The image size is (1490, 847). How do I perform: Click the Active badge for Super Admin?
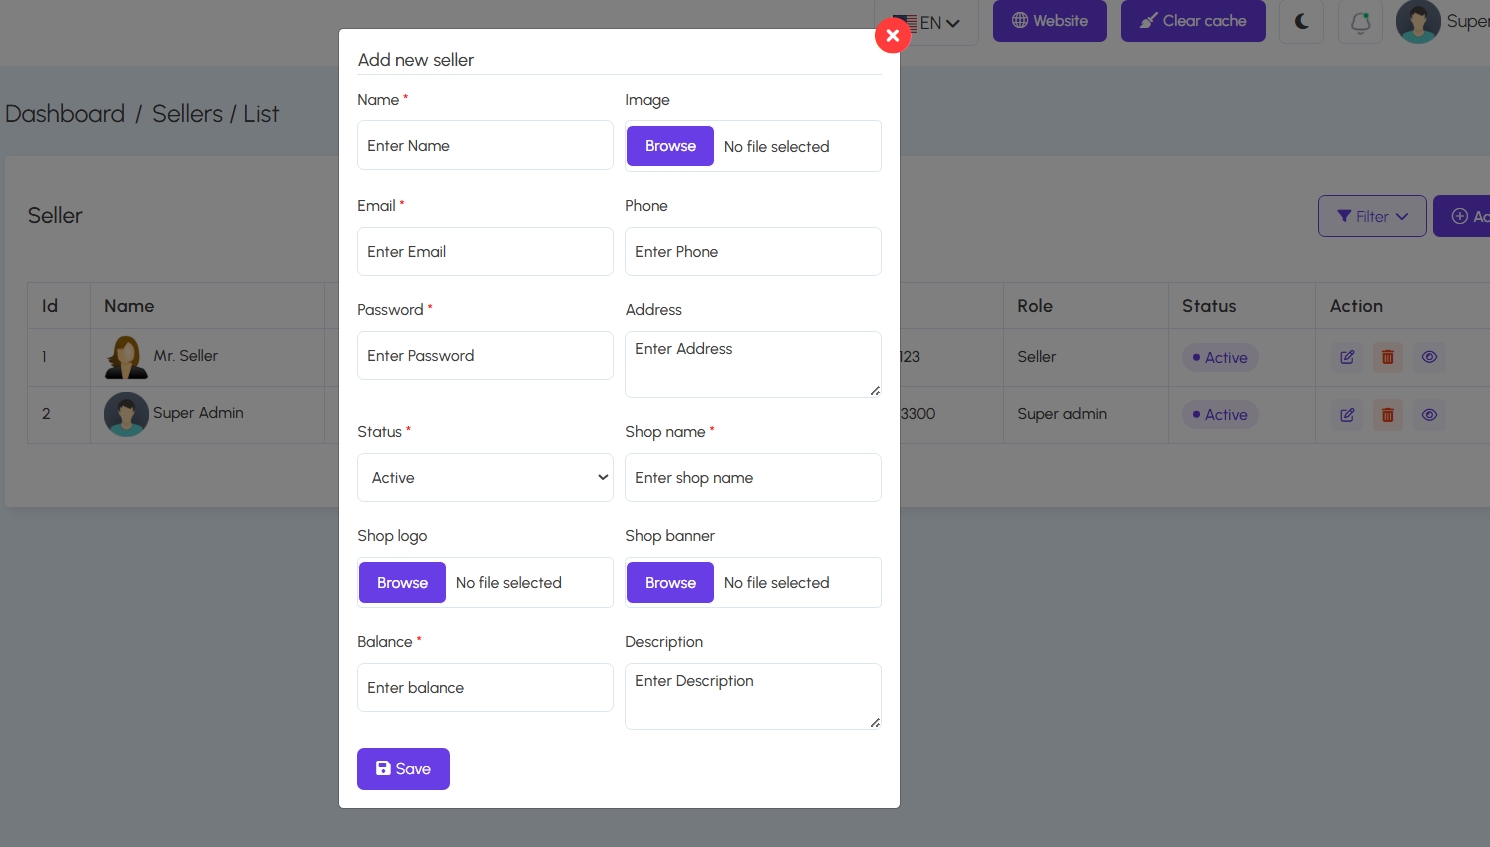click(x=1220, y=415)
